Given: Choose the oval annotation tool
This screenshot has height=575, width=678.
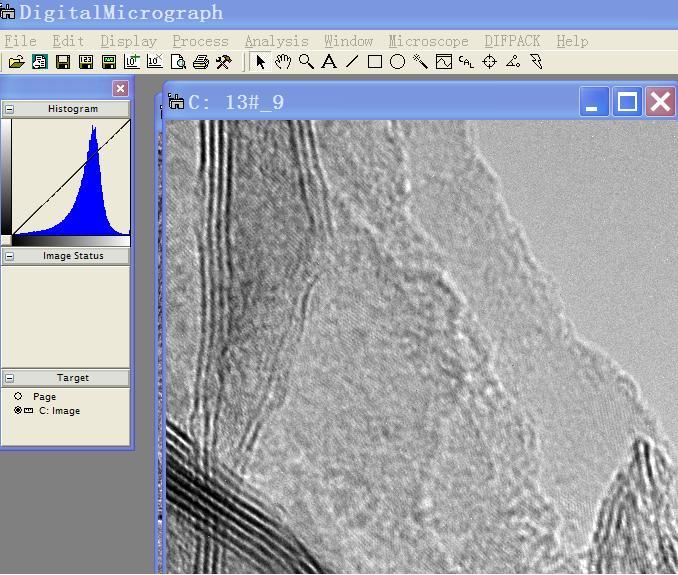Looking at the screenshot, I should (397, 62).
